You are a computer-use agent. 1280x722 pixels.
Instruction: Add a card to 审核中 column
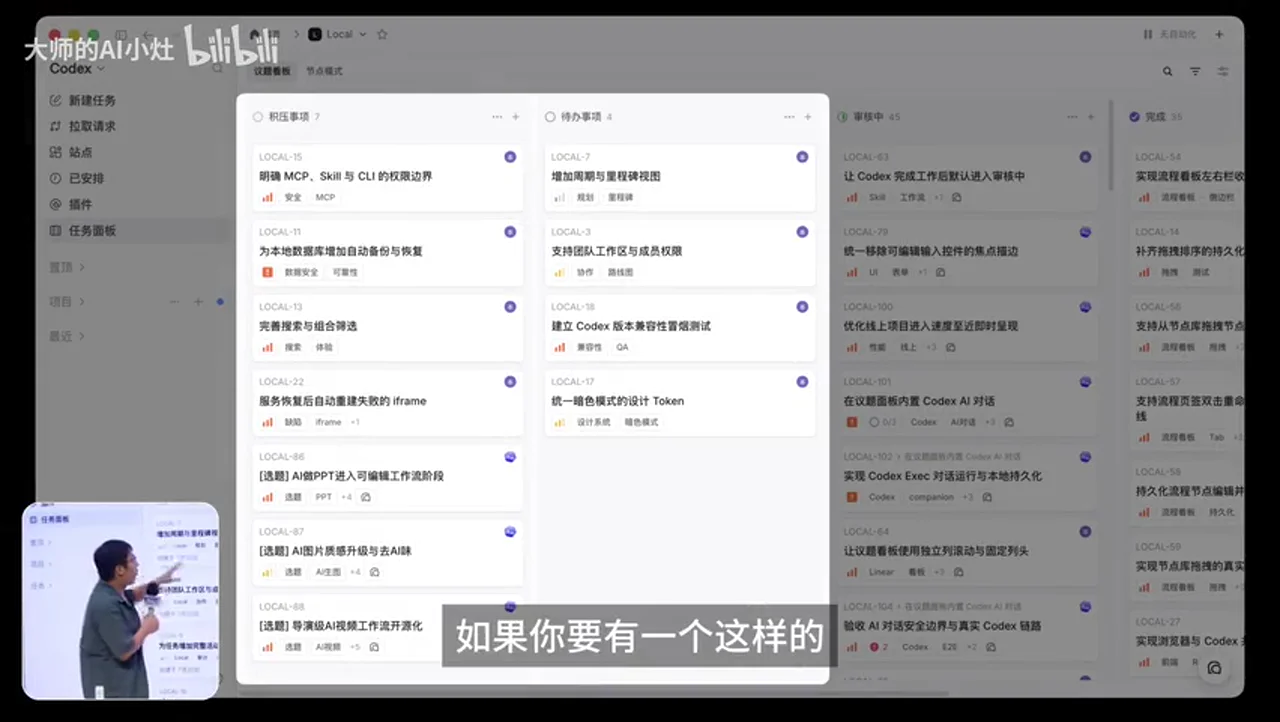point(1093,117)
